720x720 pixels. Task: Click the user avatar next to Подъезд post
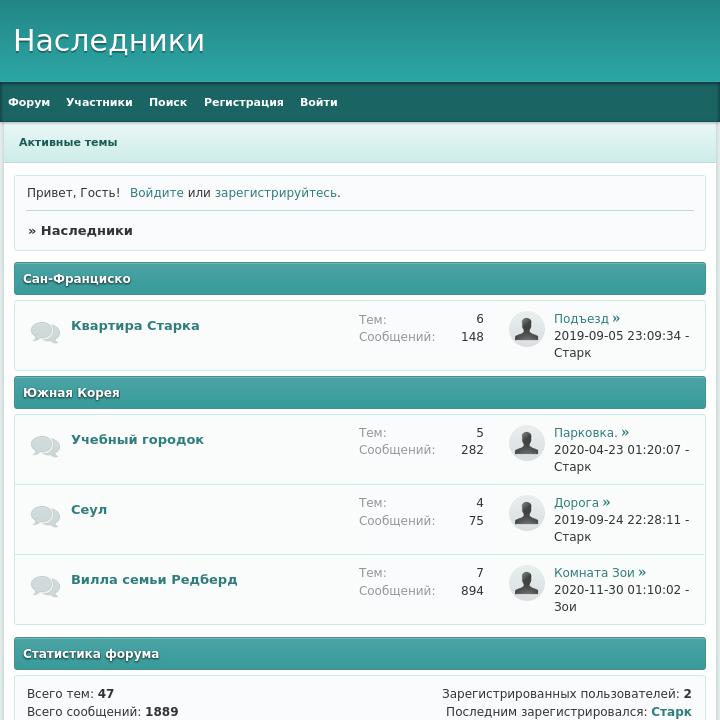[x=527, y=329]
